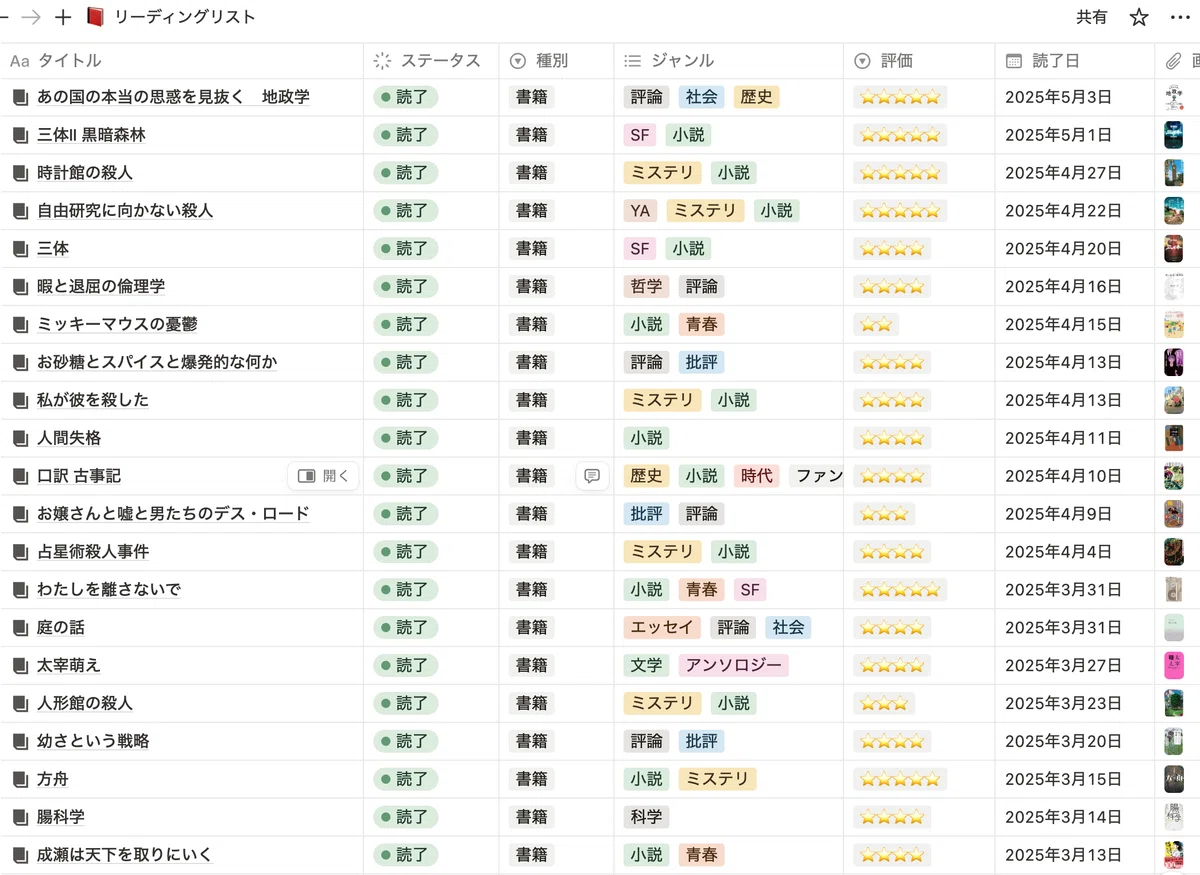Image resolution: width=1200 pixels, height=875 pixels.
Task: Open the comment icon on 口訳 古事記 row
Action: pos(592,476)
